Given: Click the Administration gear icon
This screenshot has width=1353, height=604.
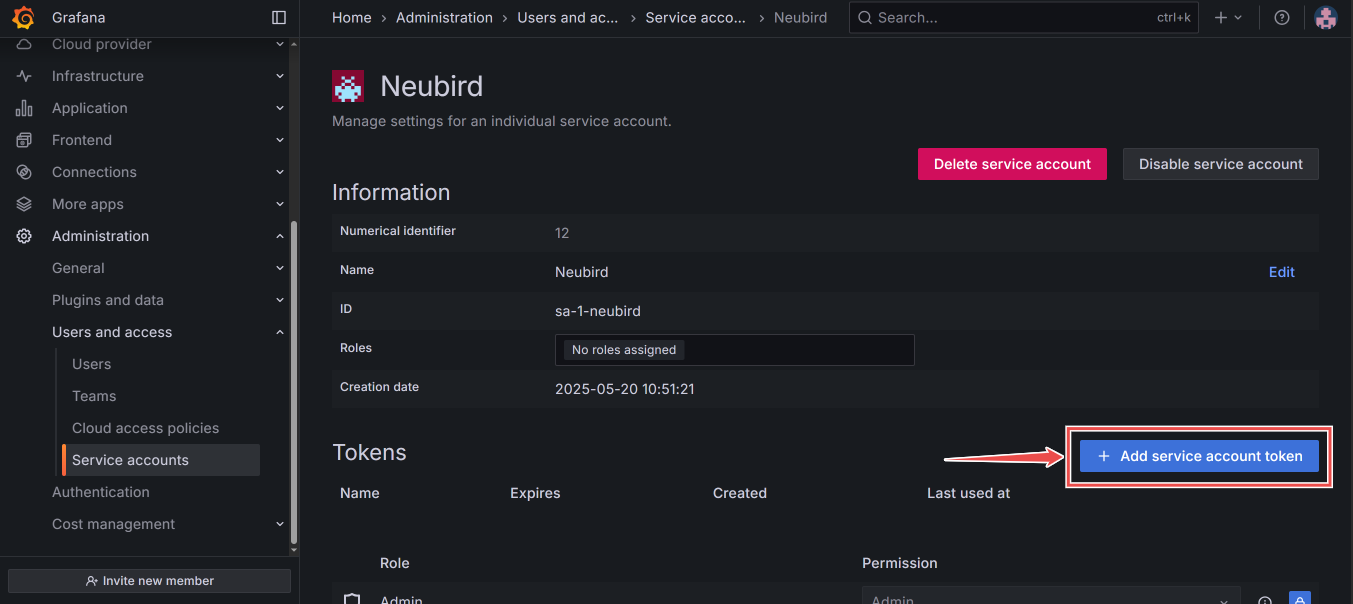Looking at the screenshot, I should [24, 236].
